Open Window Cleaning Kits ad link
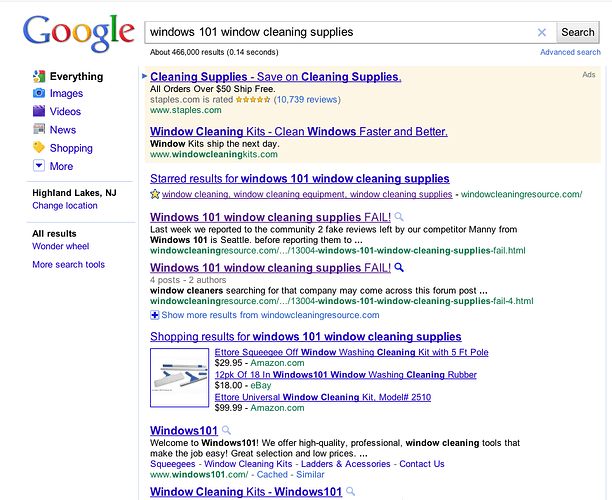 [299, 132]
